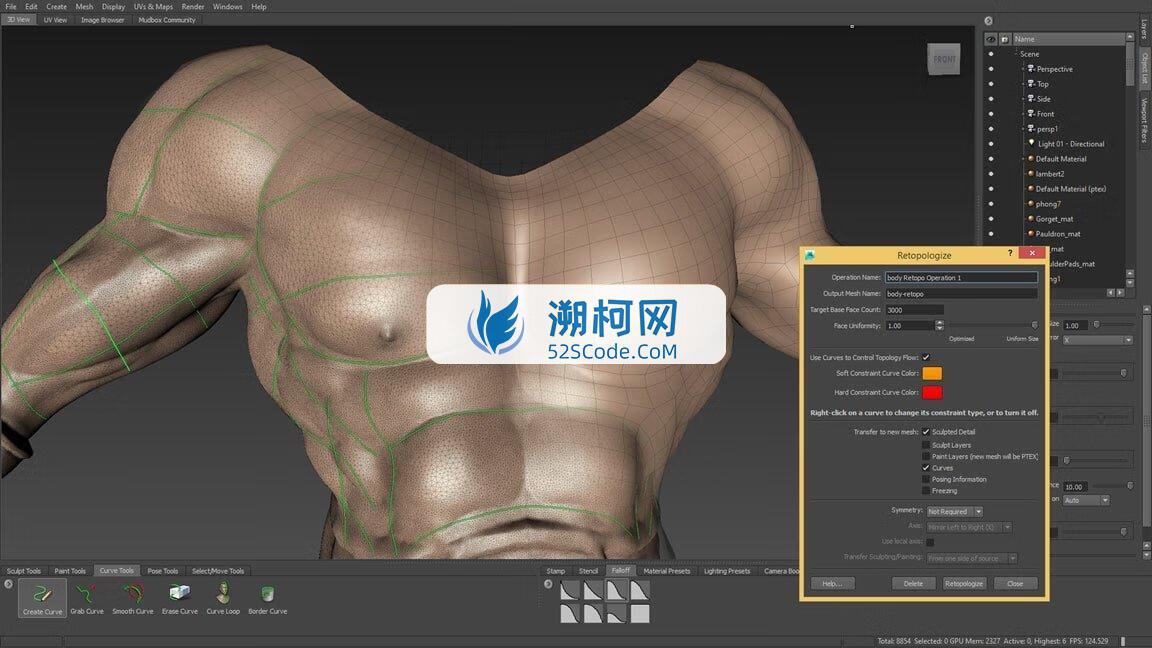
Task: Pick the Hard Constraint Curve red swatch
Action: (932, 392)
